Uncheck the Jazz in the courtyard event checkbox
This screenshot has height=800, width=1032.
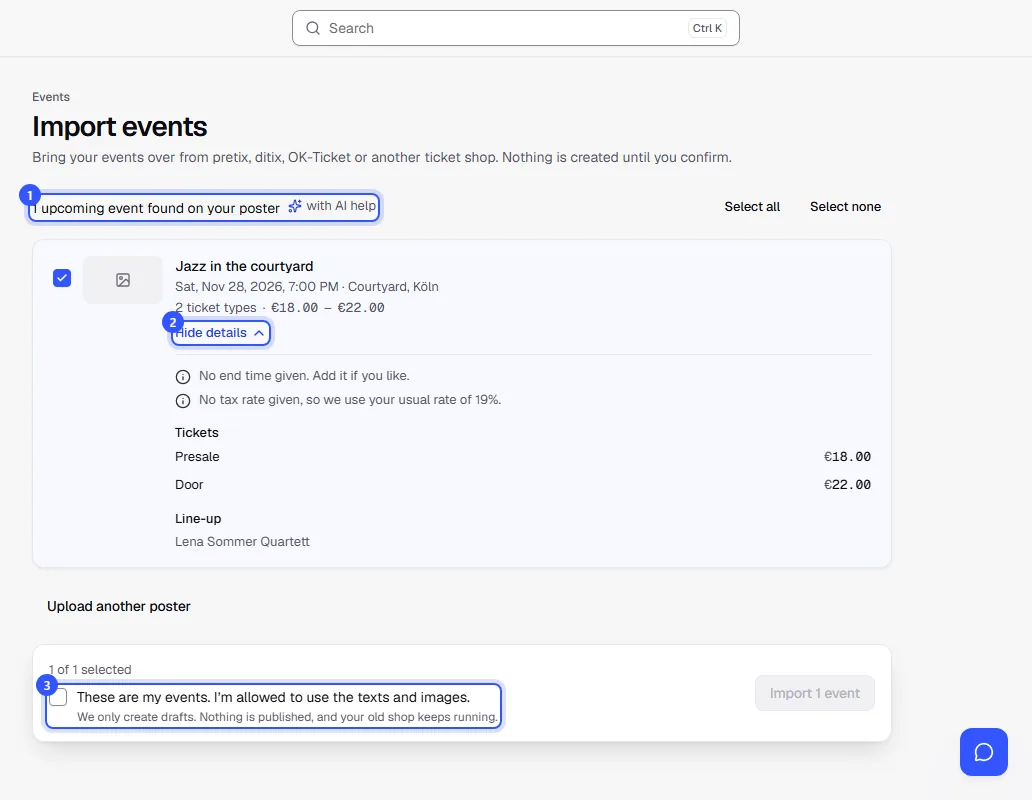pos(62,278)
